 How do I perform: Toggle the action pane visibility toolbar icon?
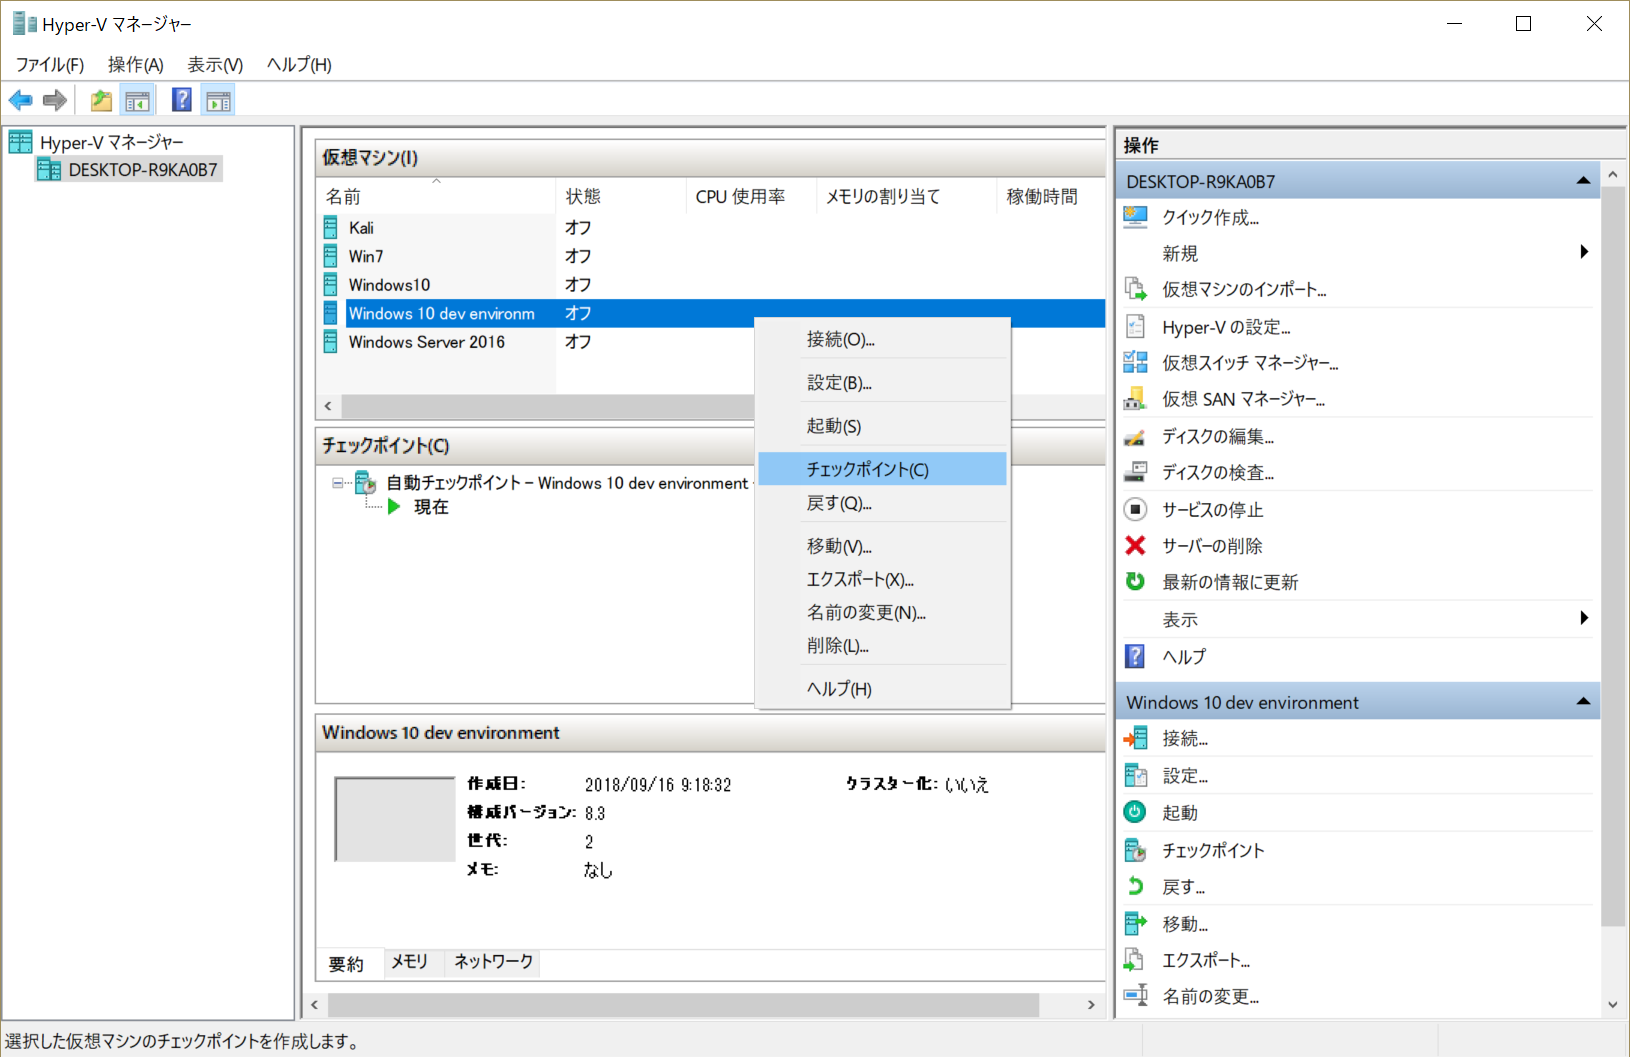[218, 99]
